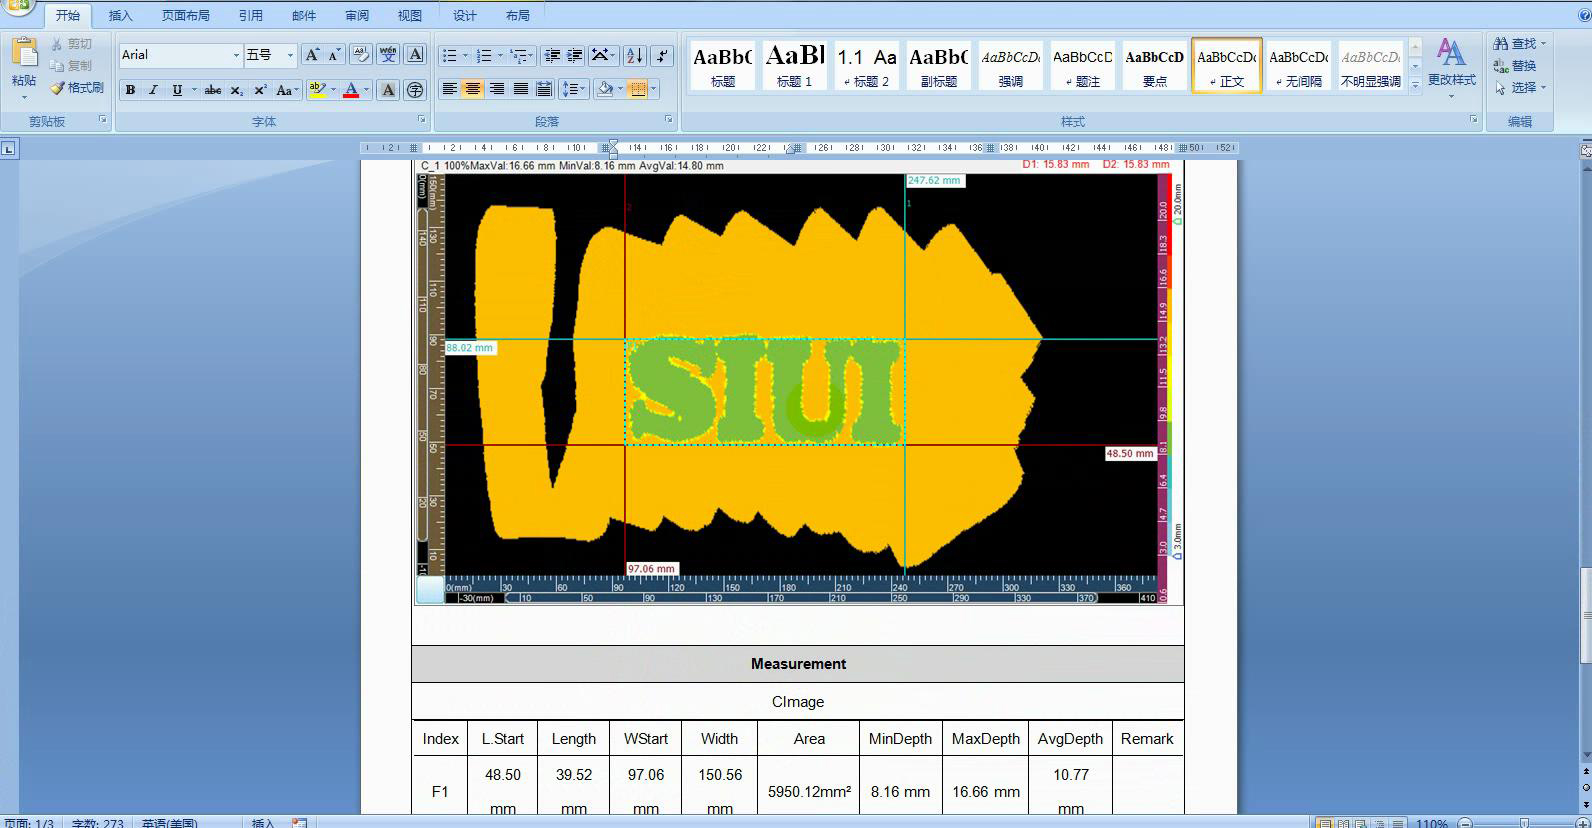
Task: Click the vertical scrollbar thumb
Action: (1585, 615)
